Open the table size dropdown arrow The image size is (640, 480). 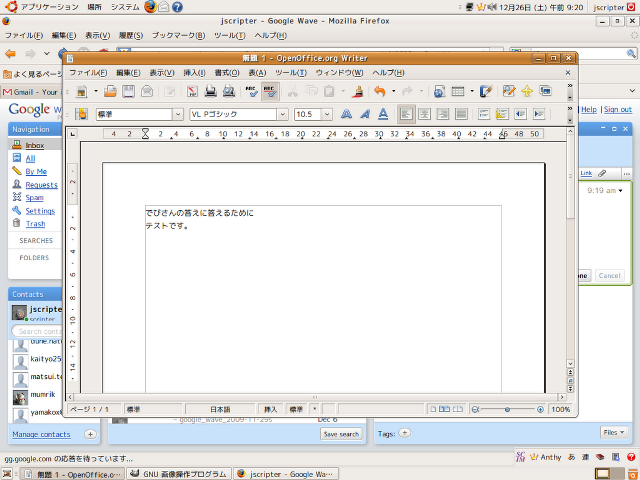(472, 91)
